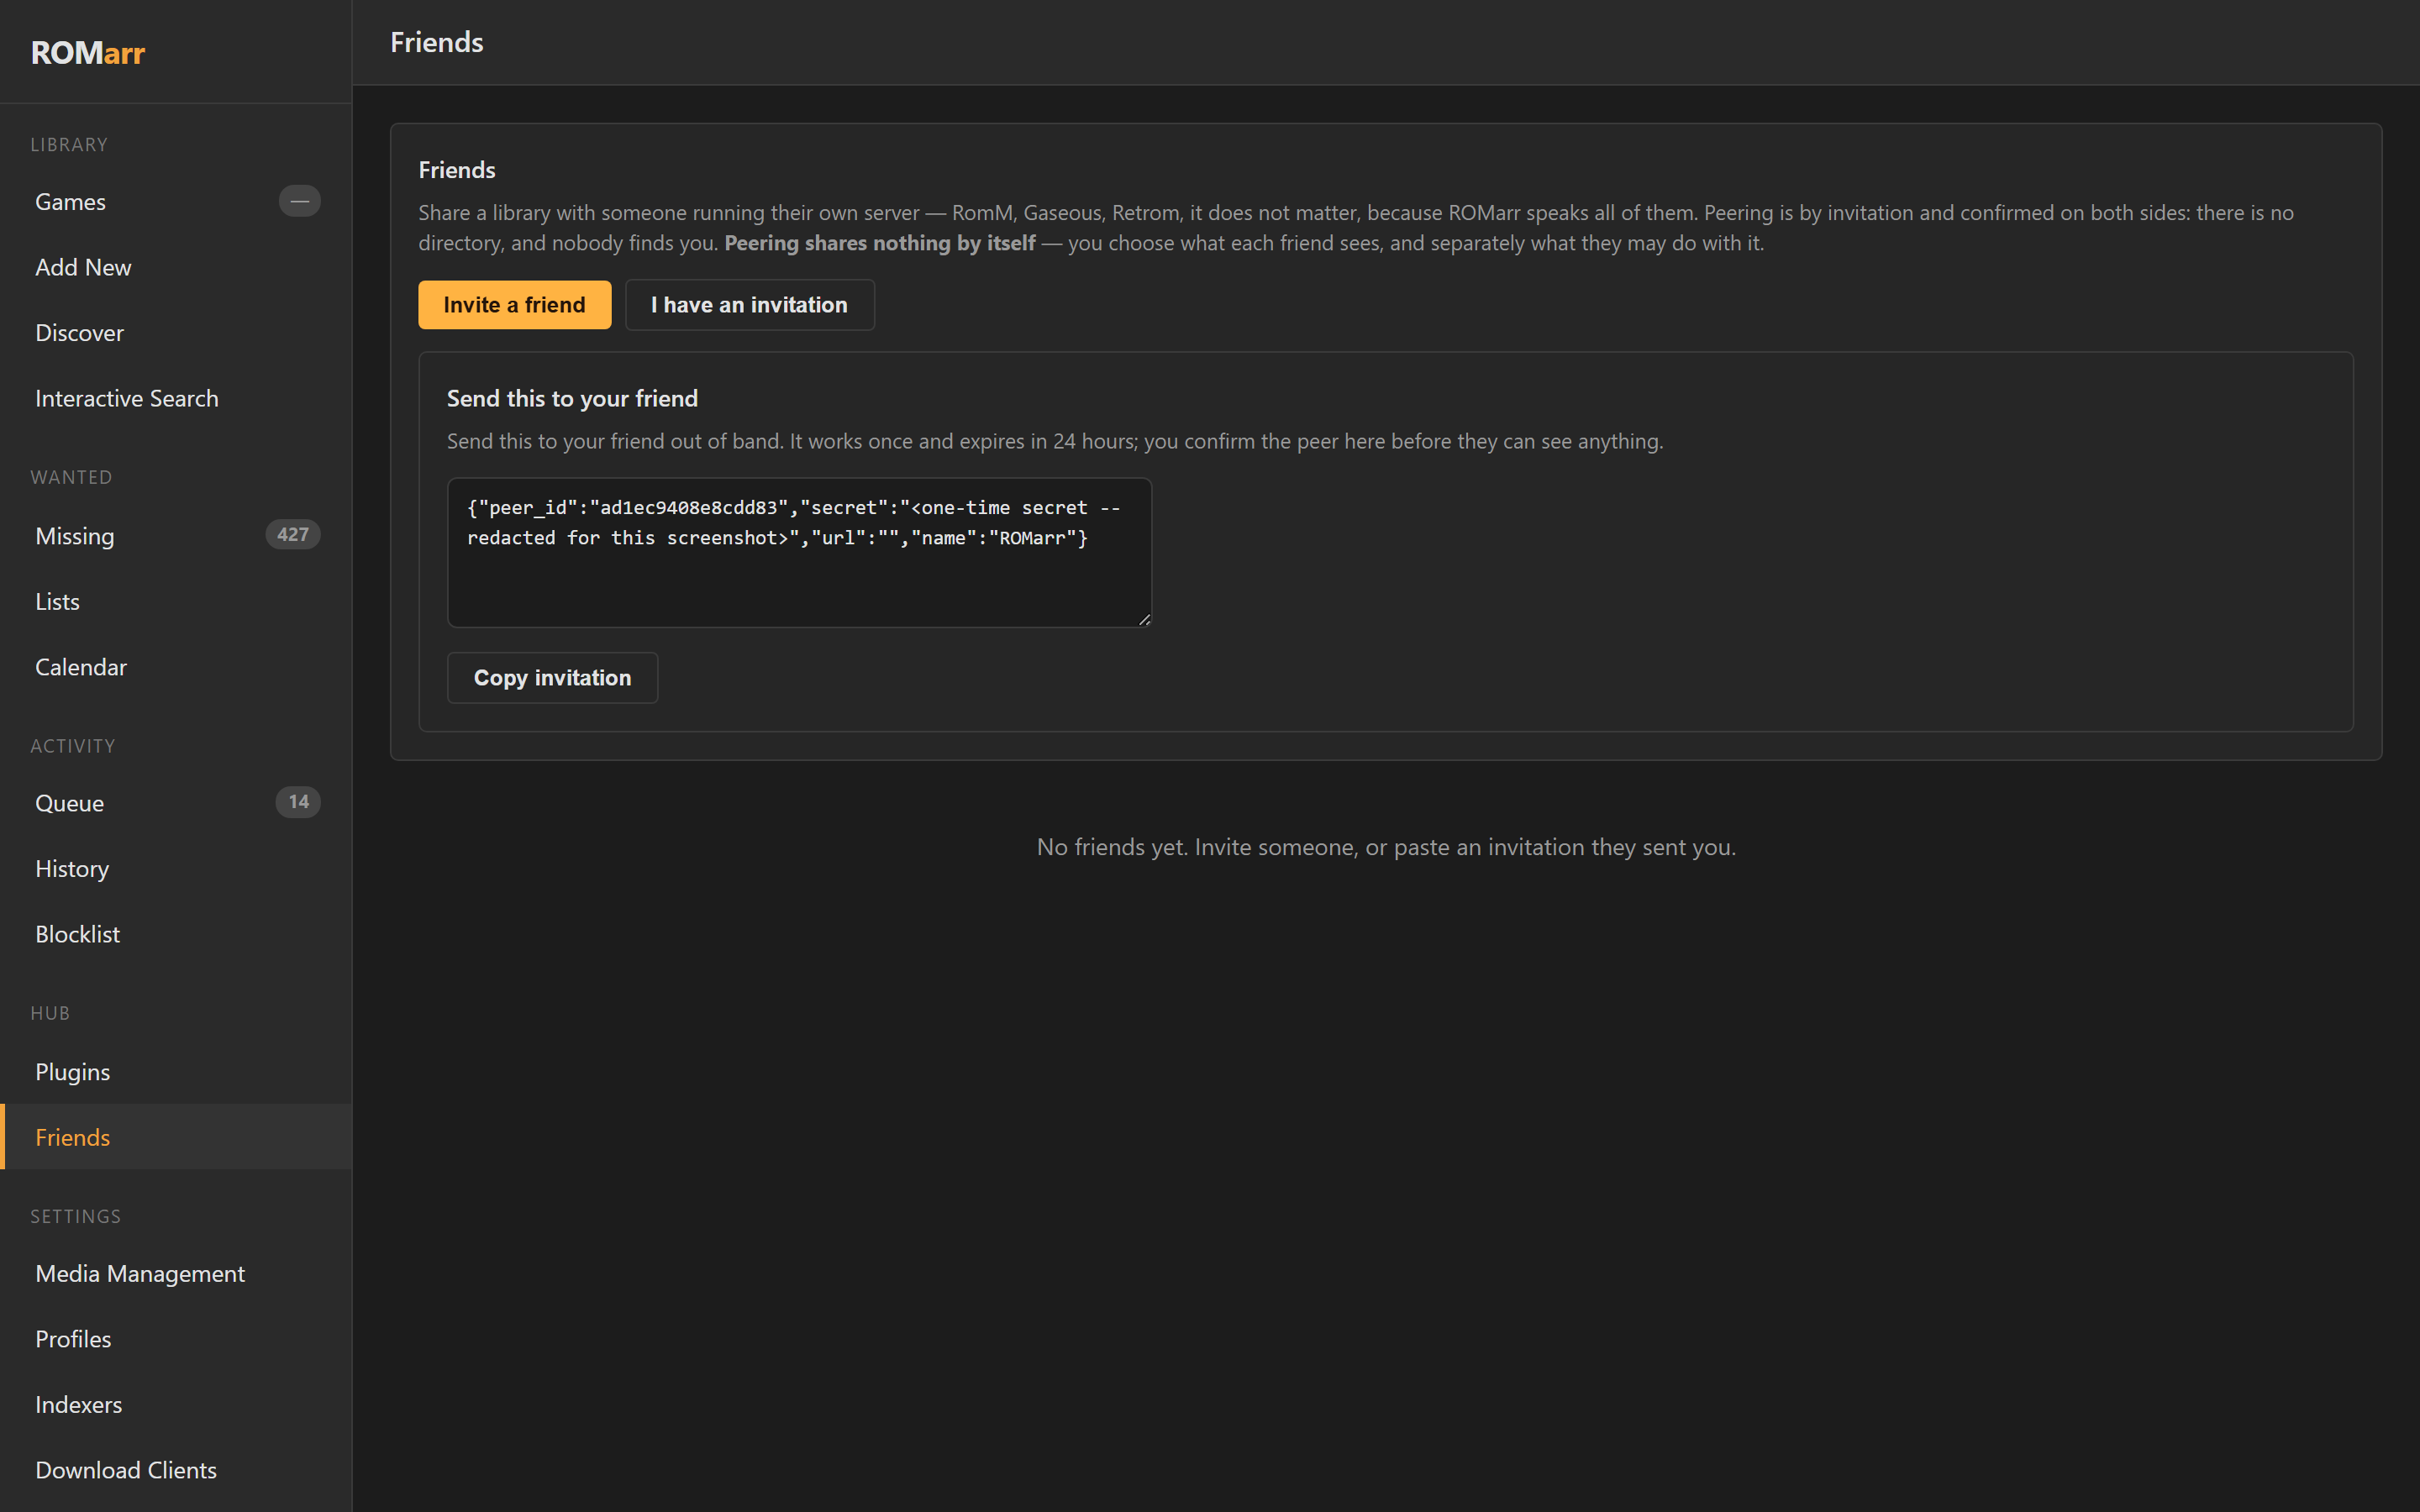Image resolution: width=2420 pixels, height=1512 pixels.
Task: Open Media Management settings
Action: pyautogui.click(x=176, y=1273)
